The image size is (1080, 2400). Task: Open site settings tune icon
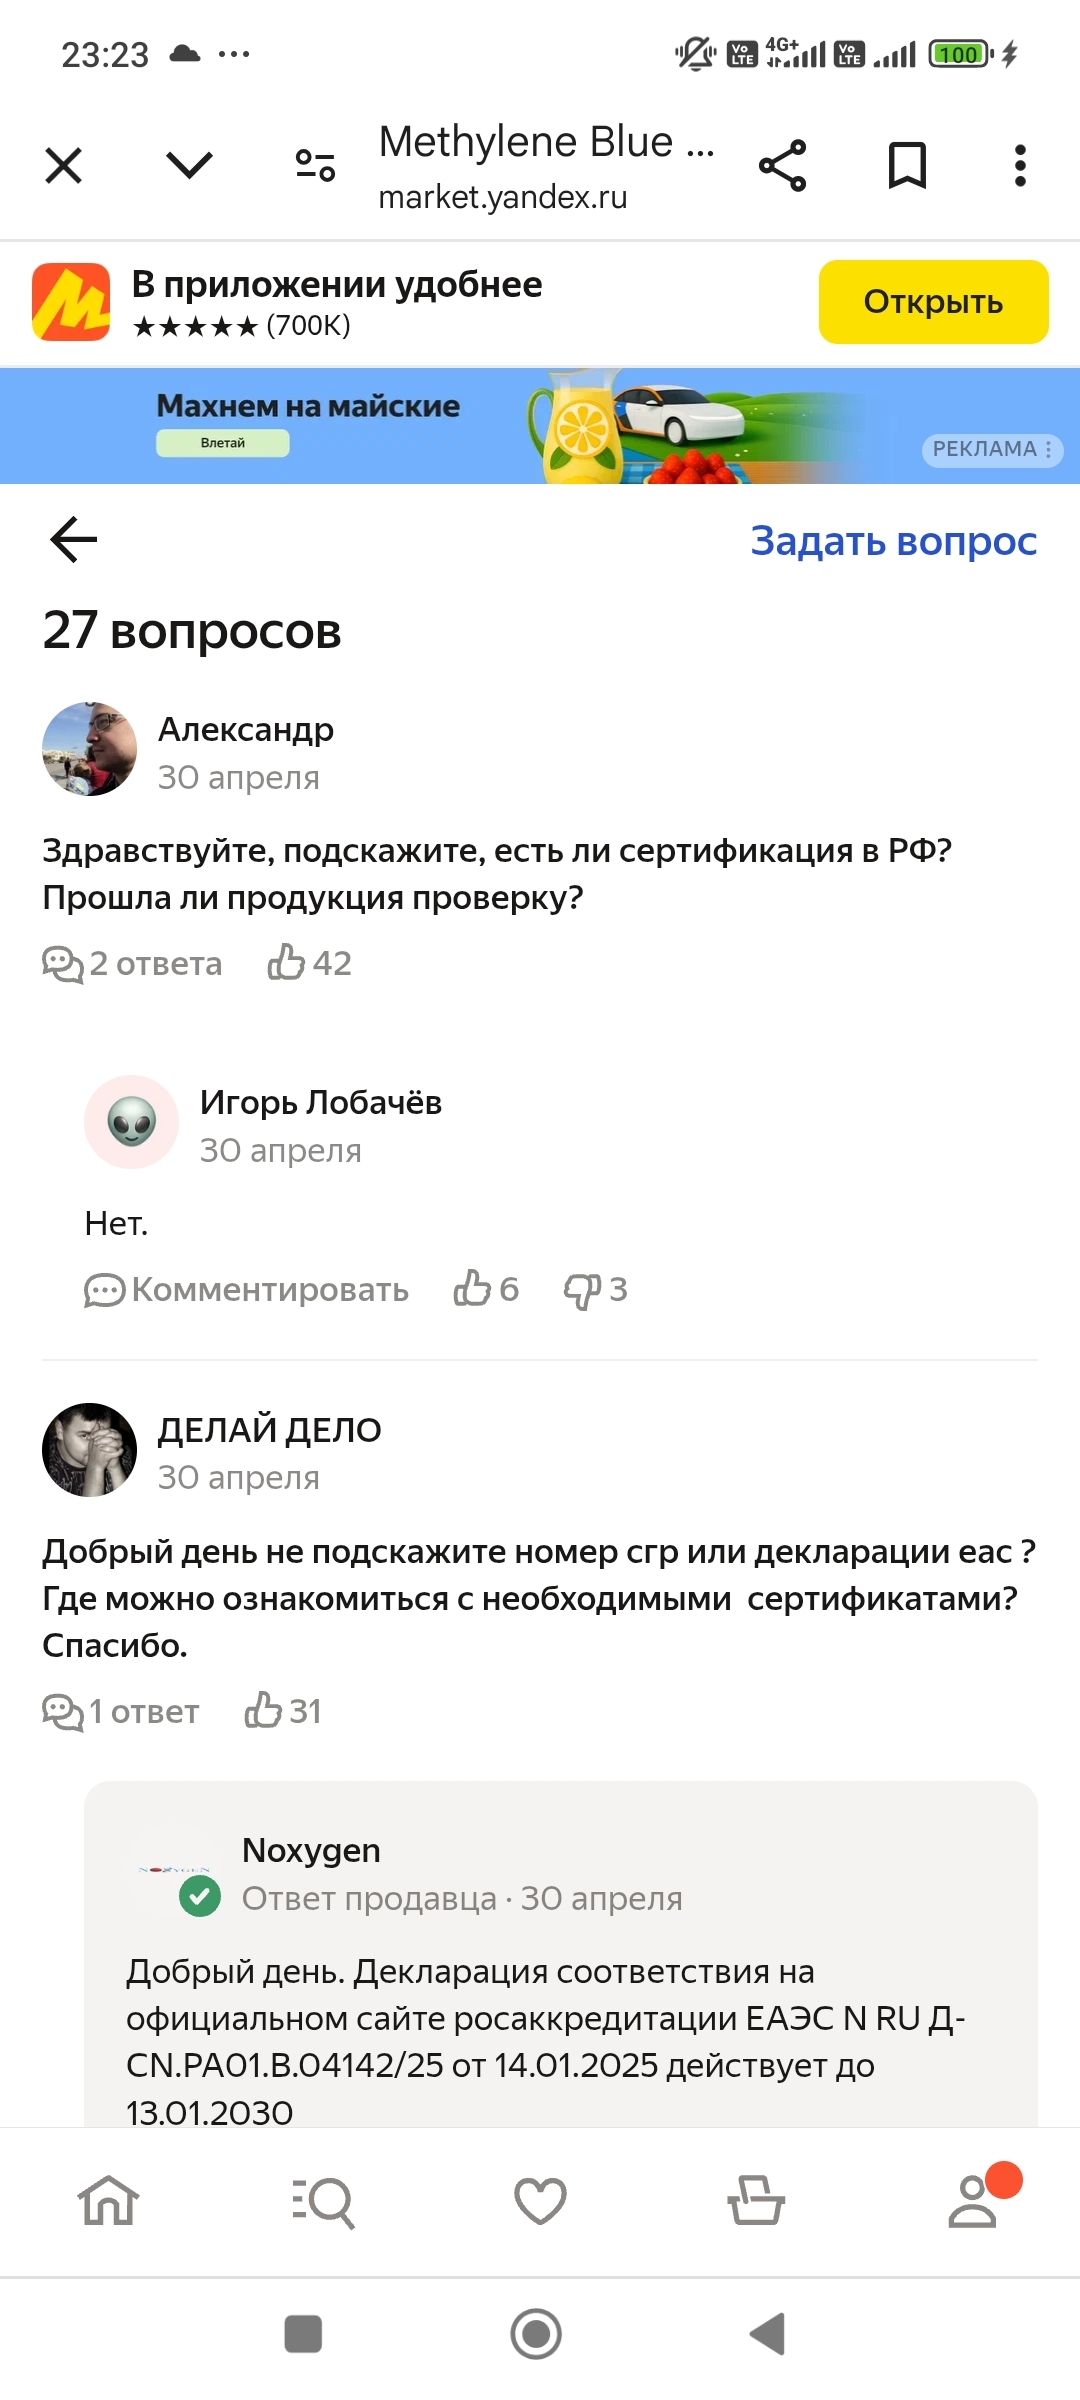click(x=315, y=166)
